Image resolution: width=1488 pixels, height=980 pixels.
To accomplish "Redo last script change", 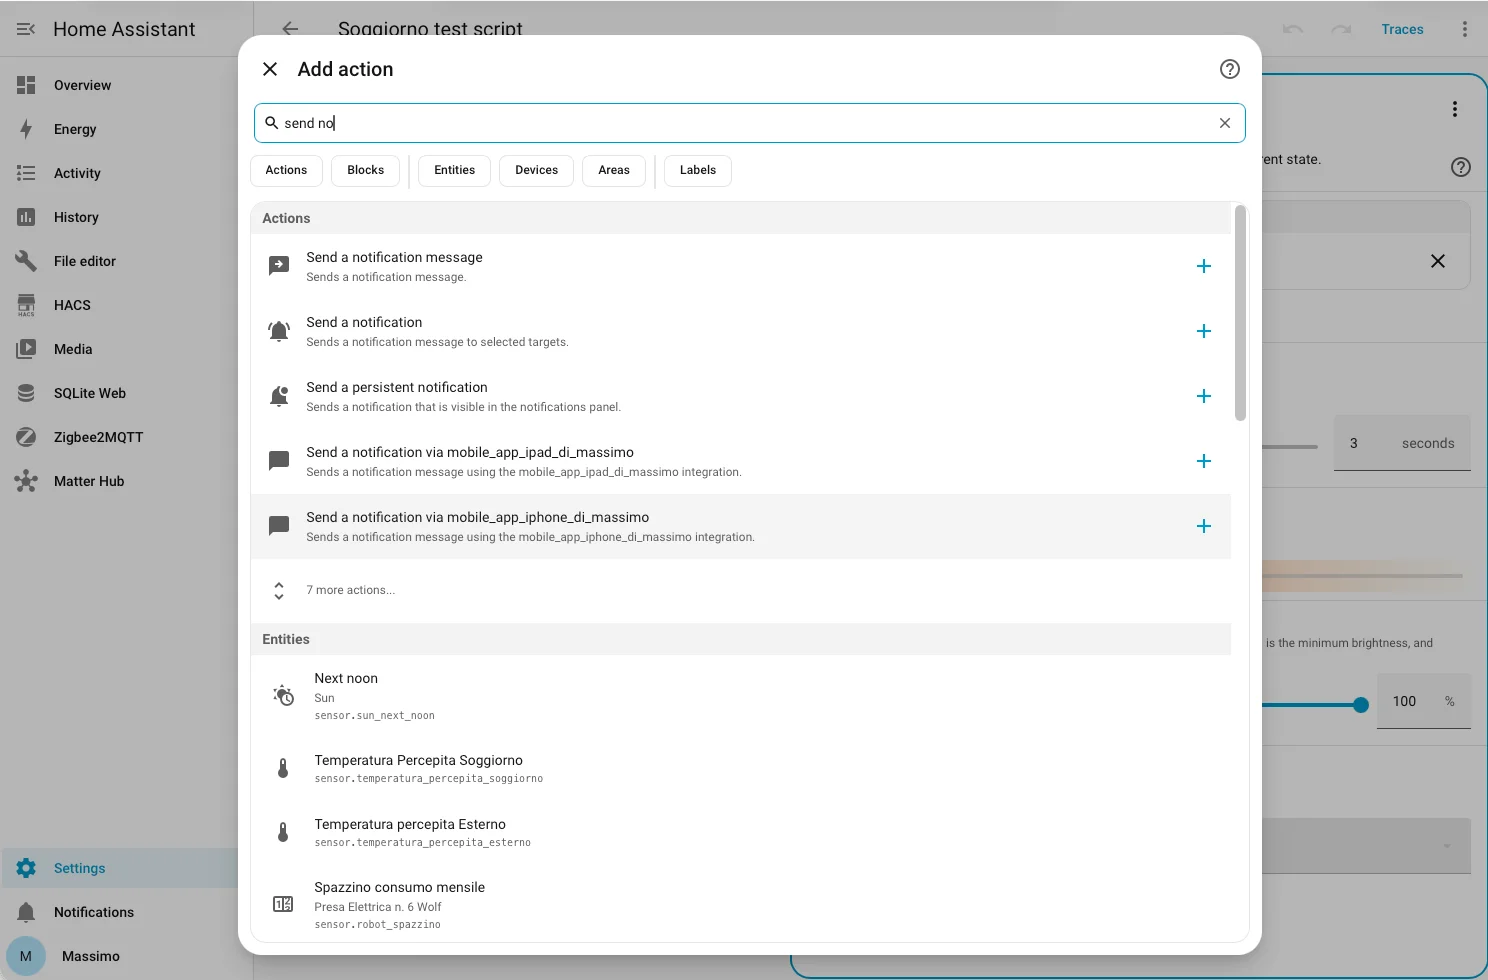I will point(1341,29).
